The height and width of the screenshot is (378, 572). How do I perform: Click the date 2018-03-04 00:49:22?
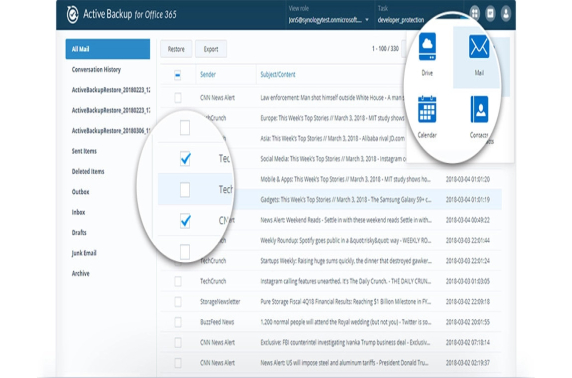pos(468,220)
